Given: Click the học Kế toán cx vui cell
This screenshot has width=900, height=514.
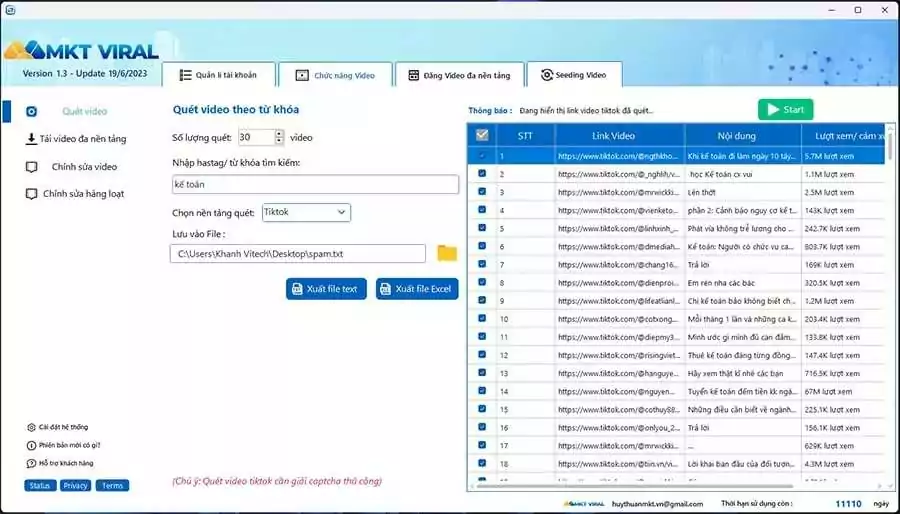Looking at the screenshot, I should click(743, 174).
